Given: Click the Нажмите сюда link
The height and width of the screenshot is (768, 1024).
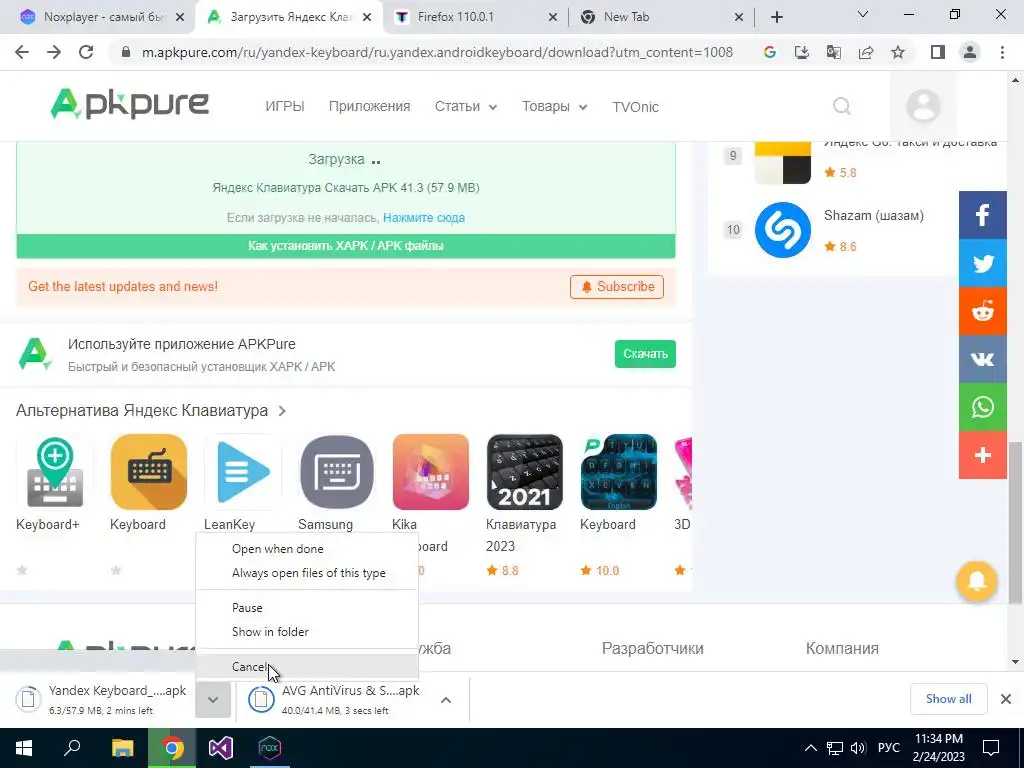Looking at the screenshot, I should click(424, 217).
